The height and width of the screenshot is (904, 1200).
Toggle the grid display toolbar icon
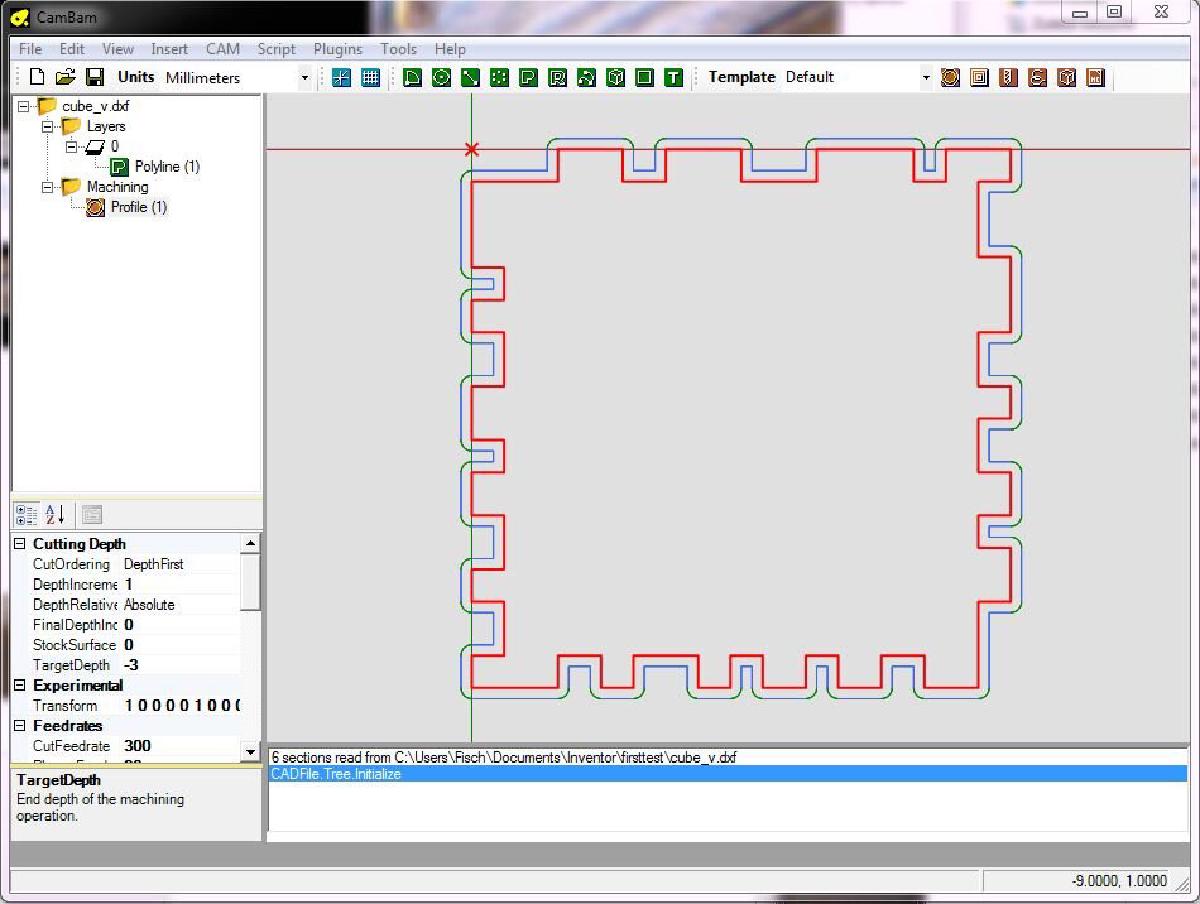370,77
